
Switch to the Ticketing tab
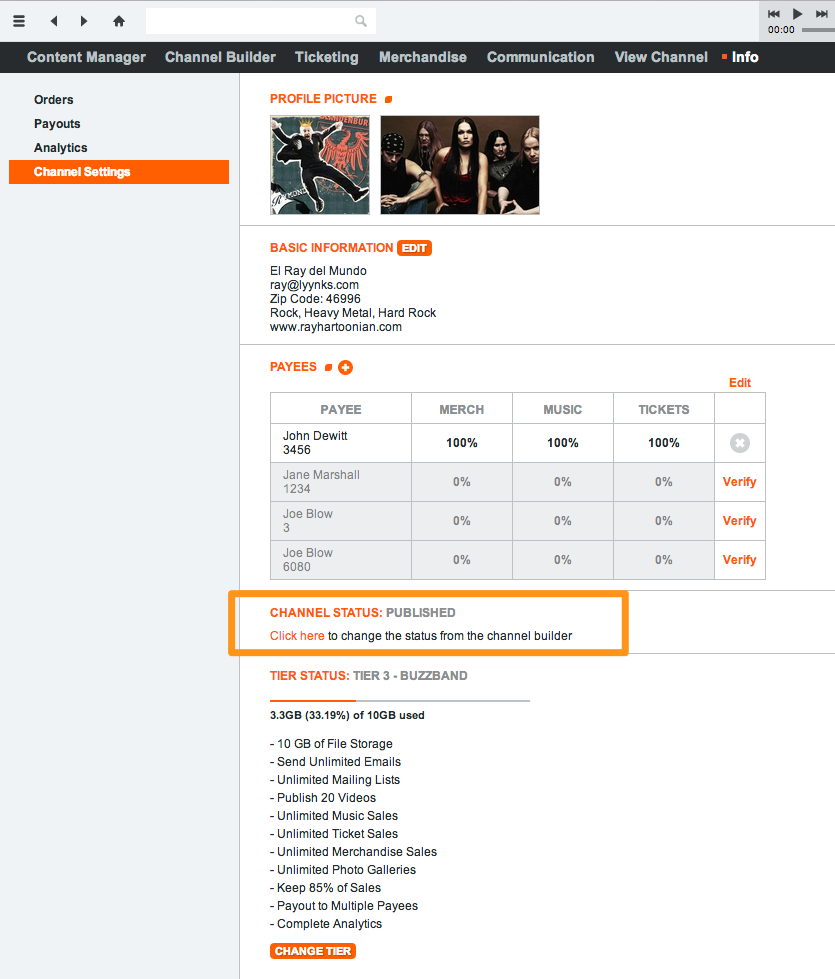click(327, 57)
